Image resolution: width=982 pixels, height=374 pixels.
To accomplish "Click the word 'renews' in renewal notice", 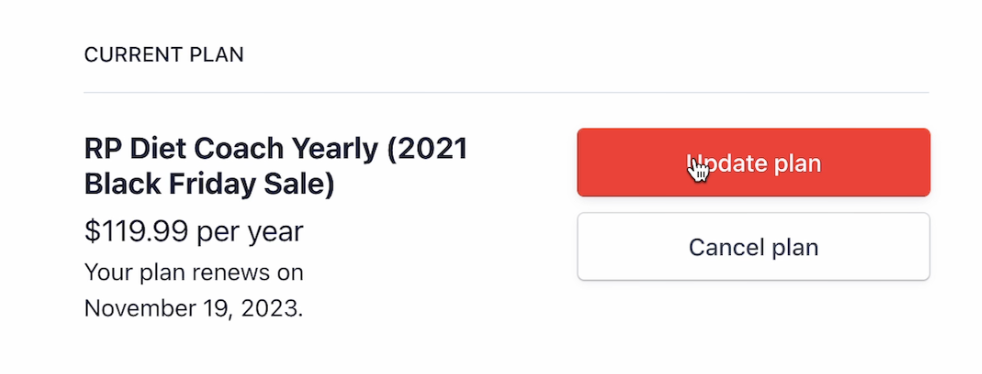I will [x=230, y=273].
